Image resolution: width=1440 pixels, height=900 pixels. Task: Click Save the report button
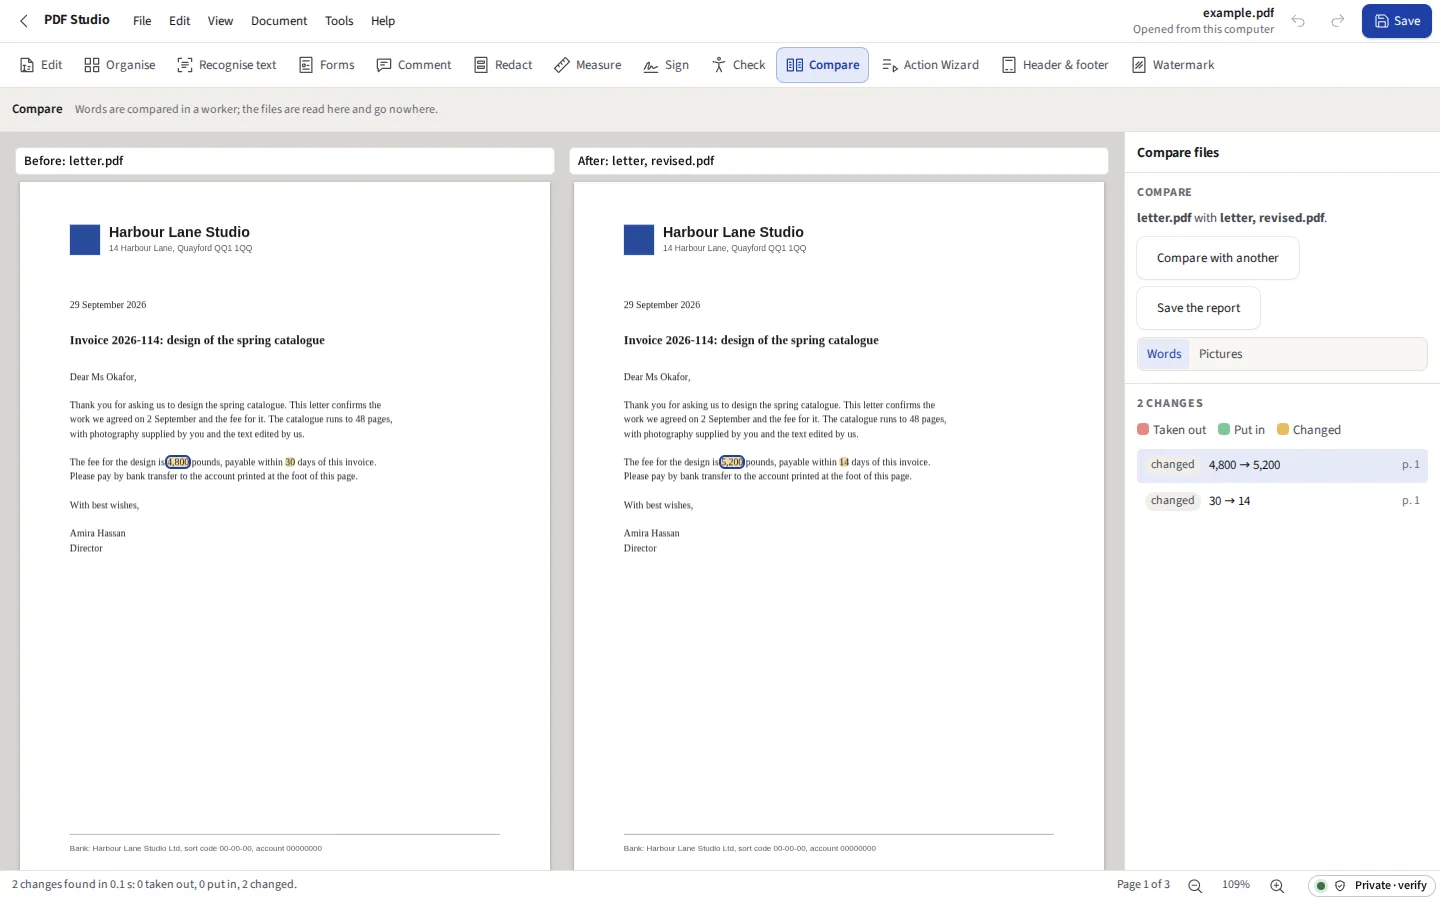(x=1198, y=308)
